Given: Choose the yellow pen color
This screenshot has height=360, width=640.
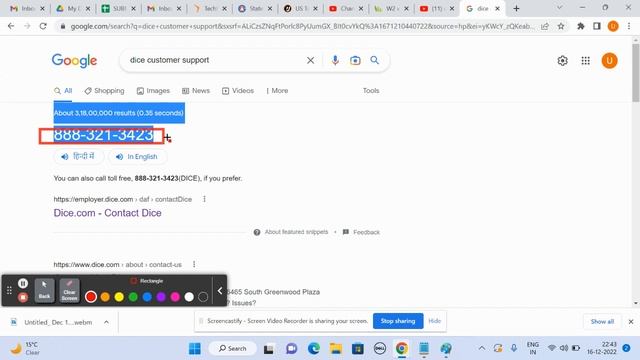Looking at the screenshot, I should coord(119,297).
